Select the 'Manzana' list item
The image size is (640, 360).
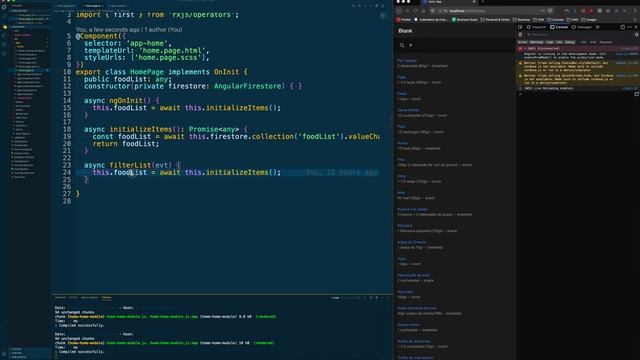[454, 228]
